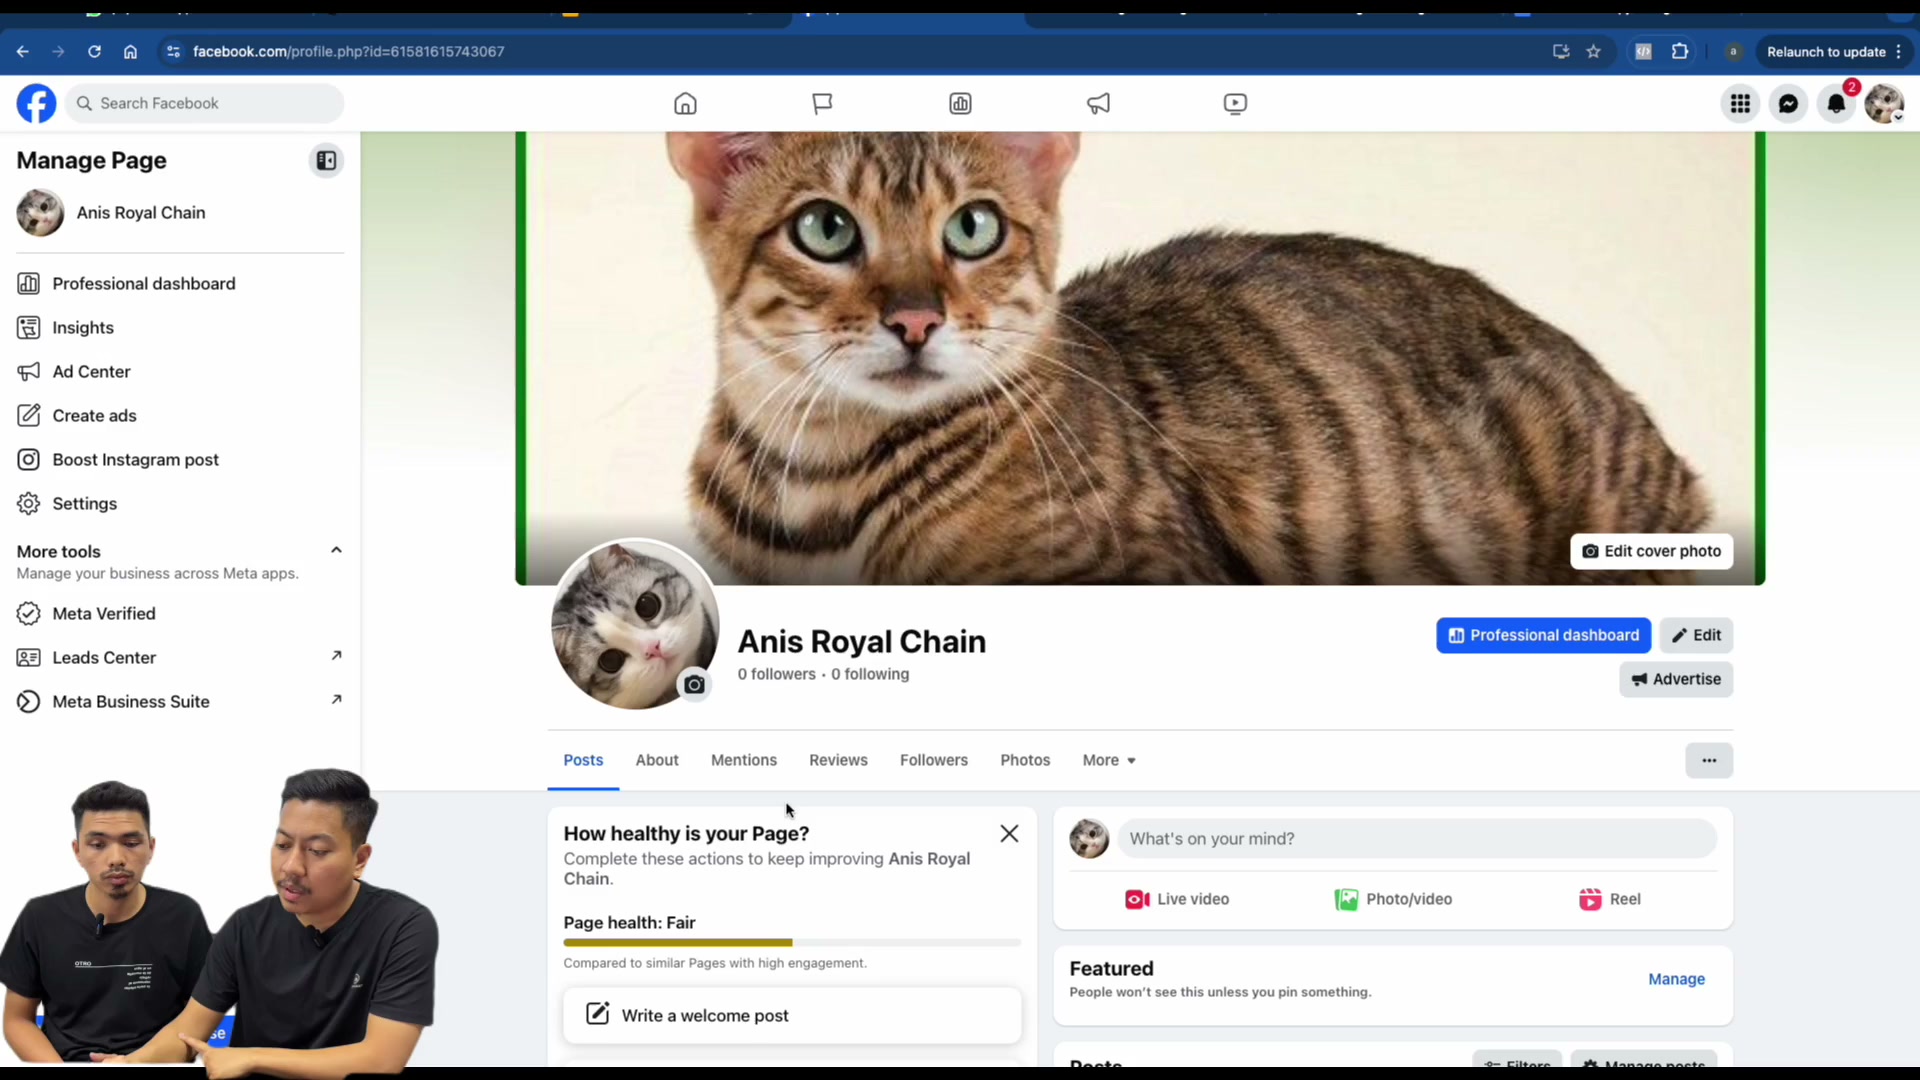Collapse the More tools section

point(336,550)
